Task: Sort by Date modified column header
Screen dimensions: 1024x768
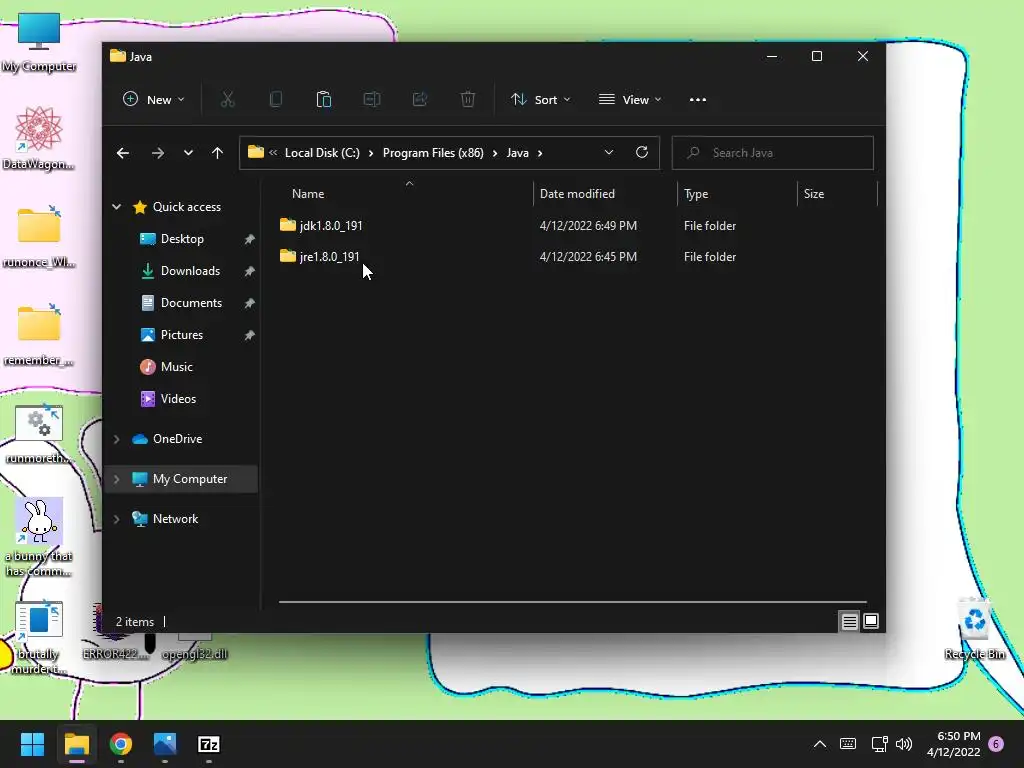Action: [605, 193]
